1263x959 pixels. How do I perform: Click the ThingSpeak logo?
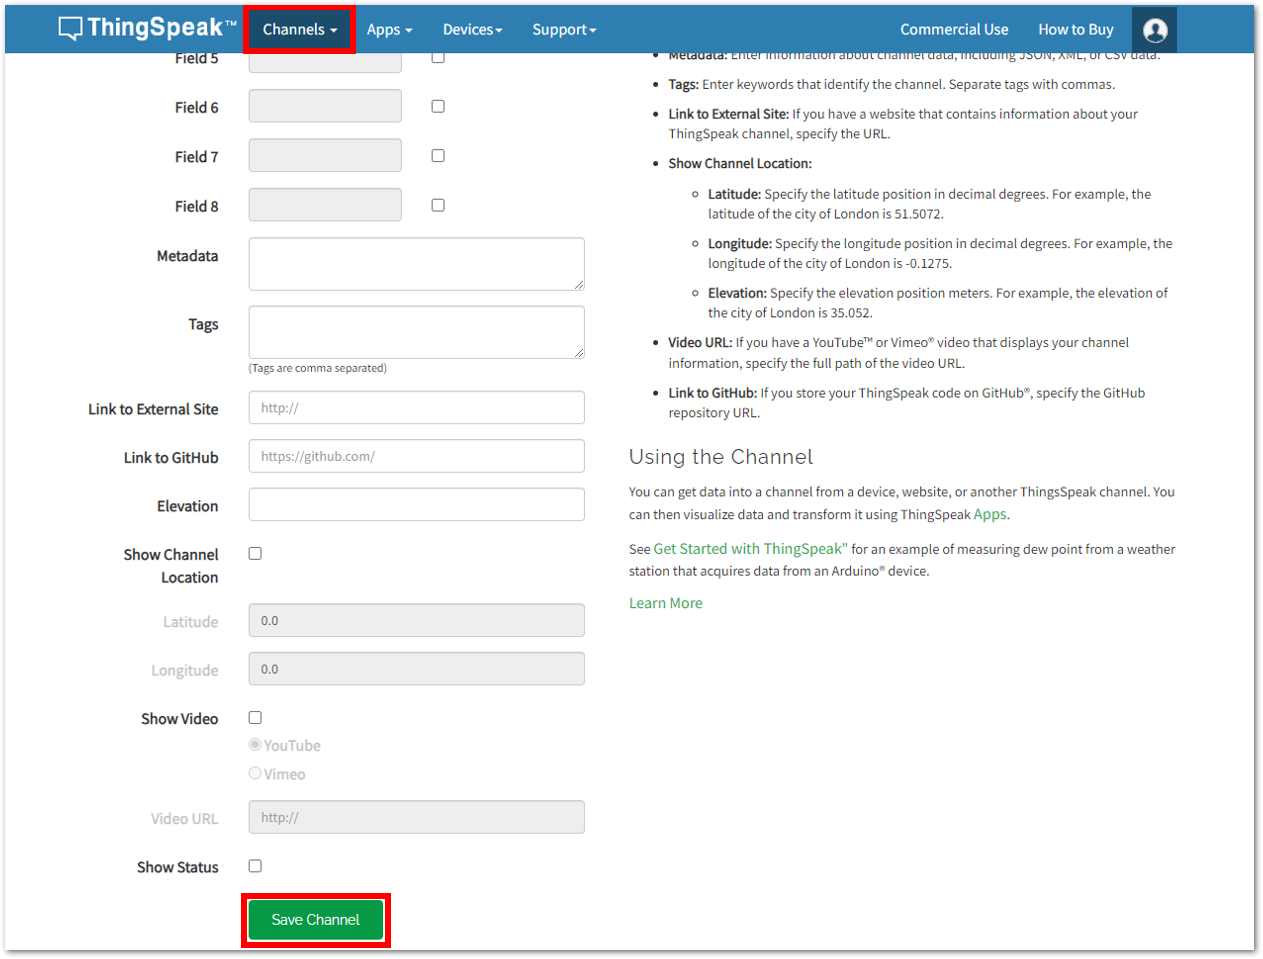point(148,28)
